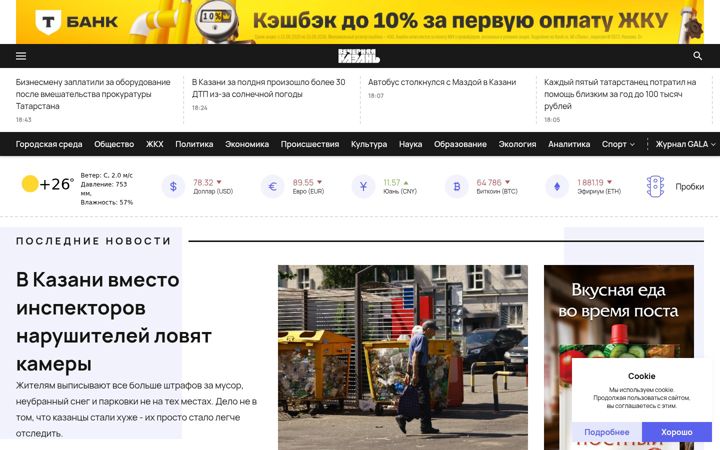
Task: Open the Культура section
Action: [x=369, y=144]
